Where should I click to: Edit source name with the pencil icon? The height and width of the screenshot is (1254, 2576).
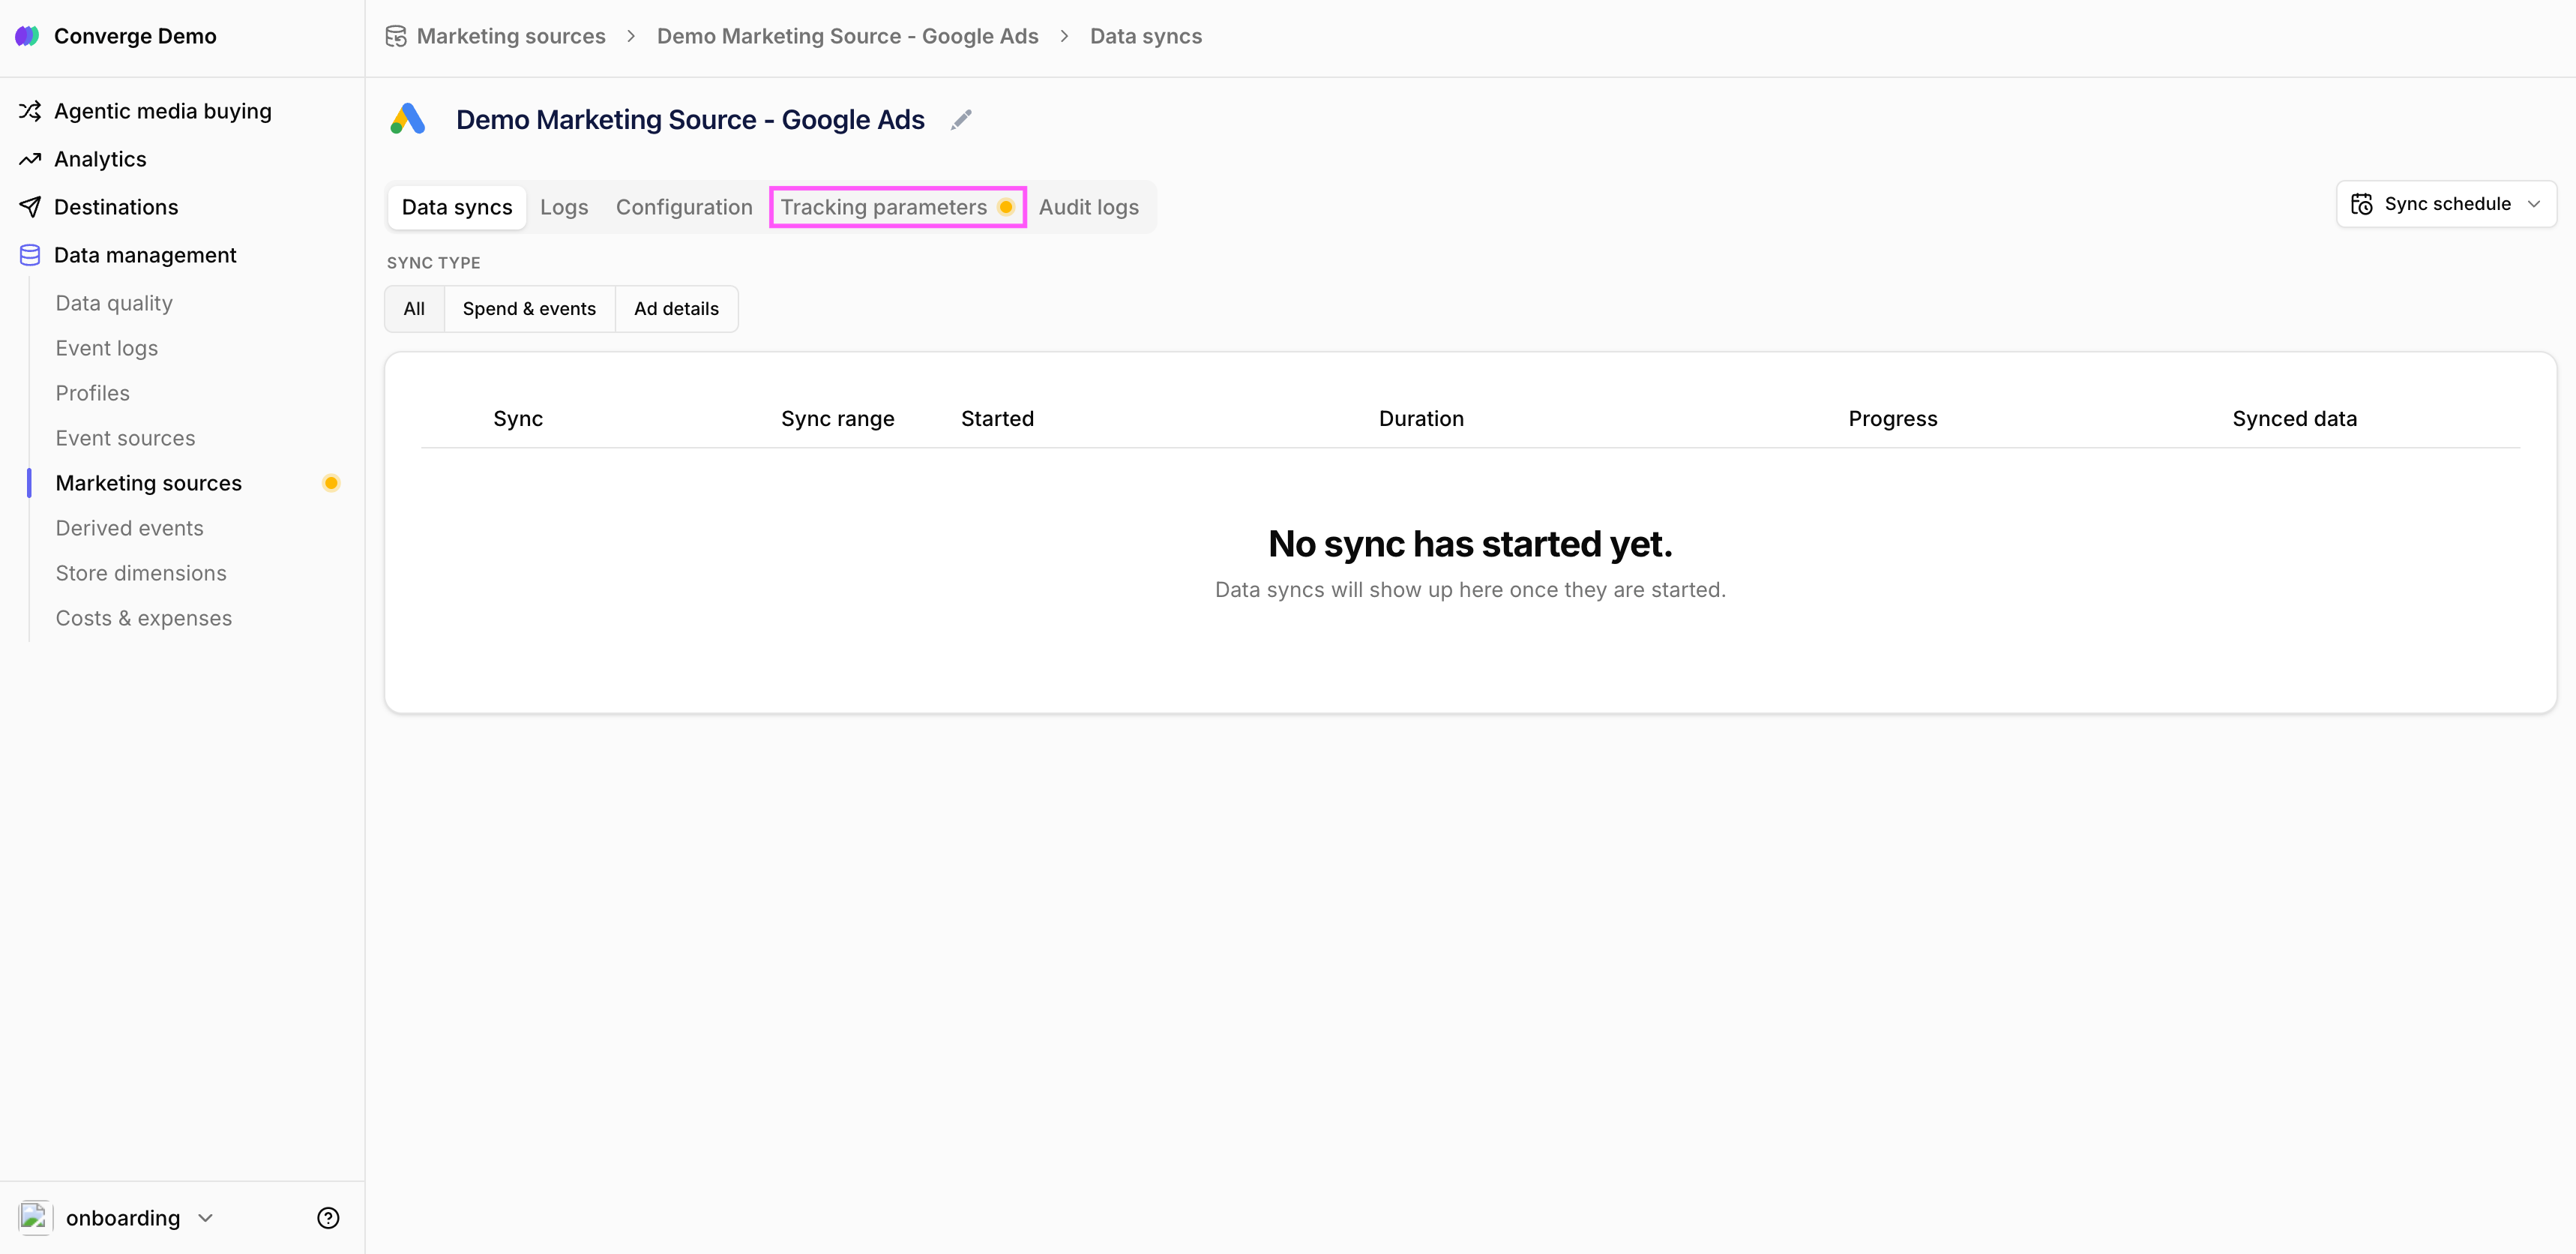(961, 120)
